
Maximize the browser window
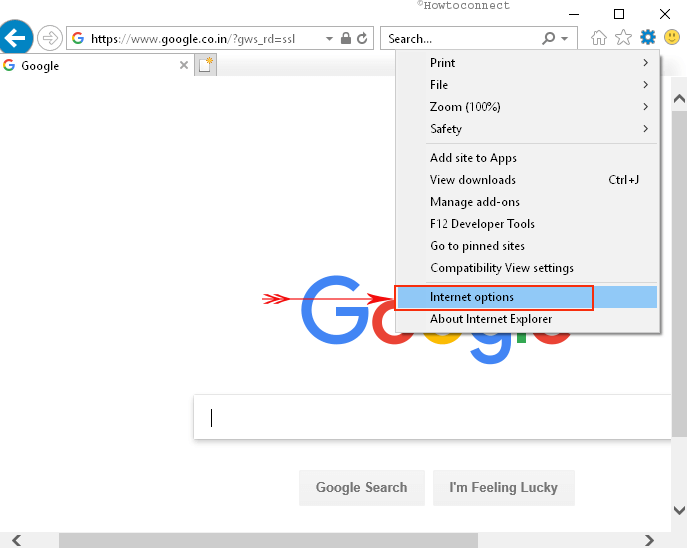click(619, 14)
